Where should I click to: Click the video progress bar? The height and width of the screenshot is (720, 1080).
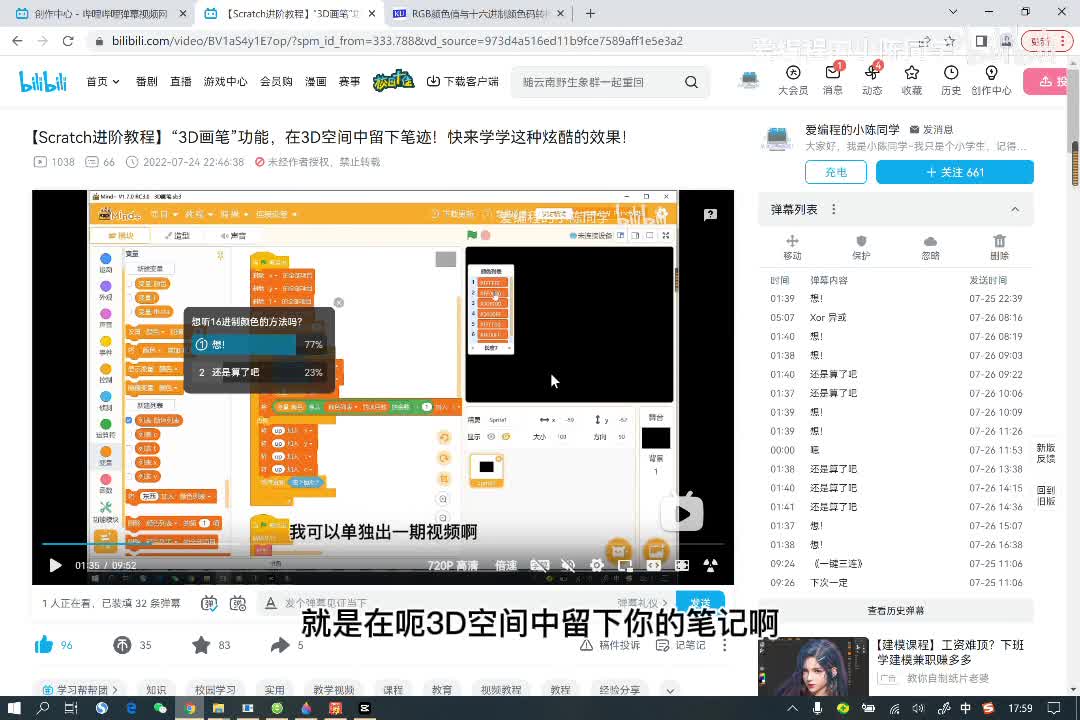tap(382, 544)
